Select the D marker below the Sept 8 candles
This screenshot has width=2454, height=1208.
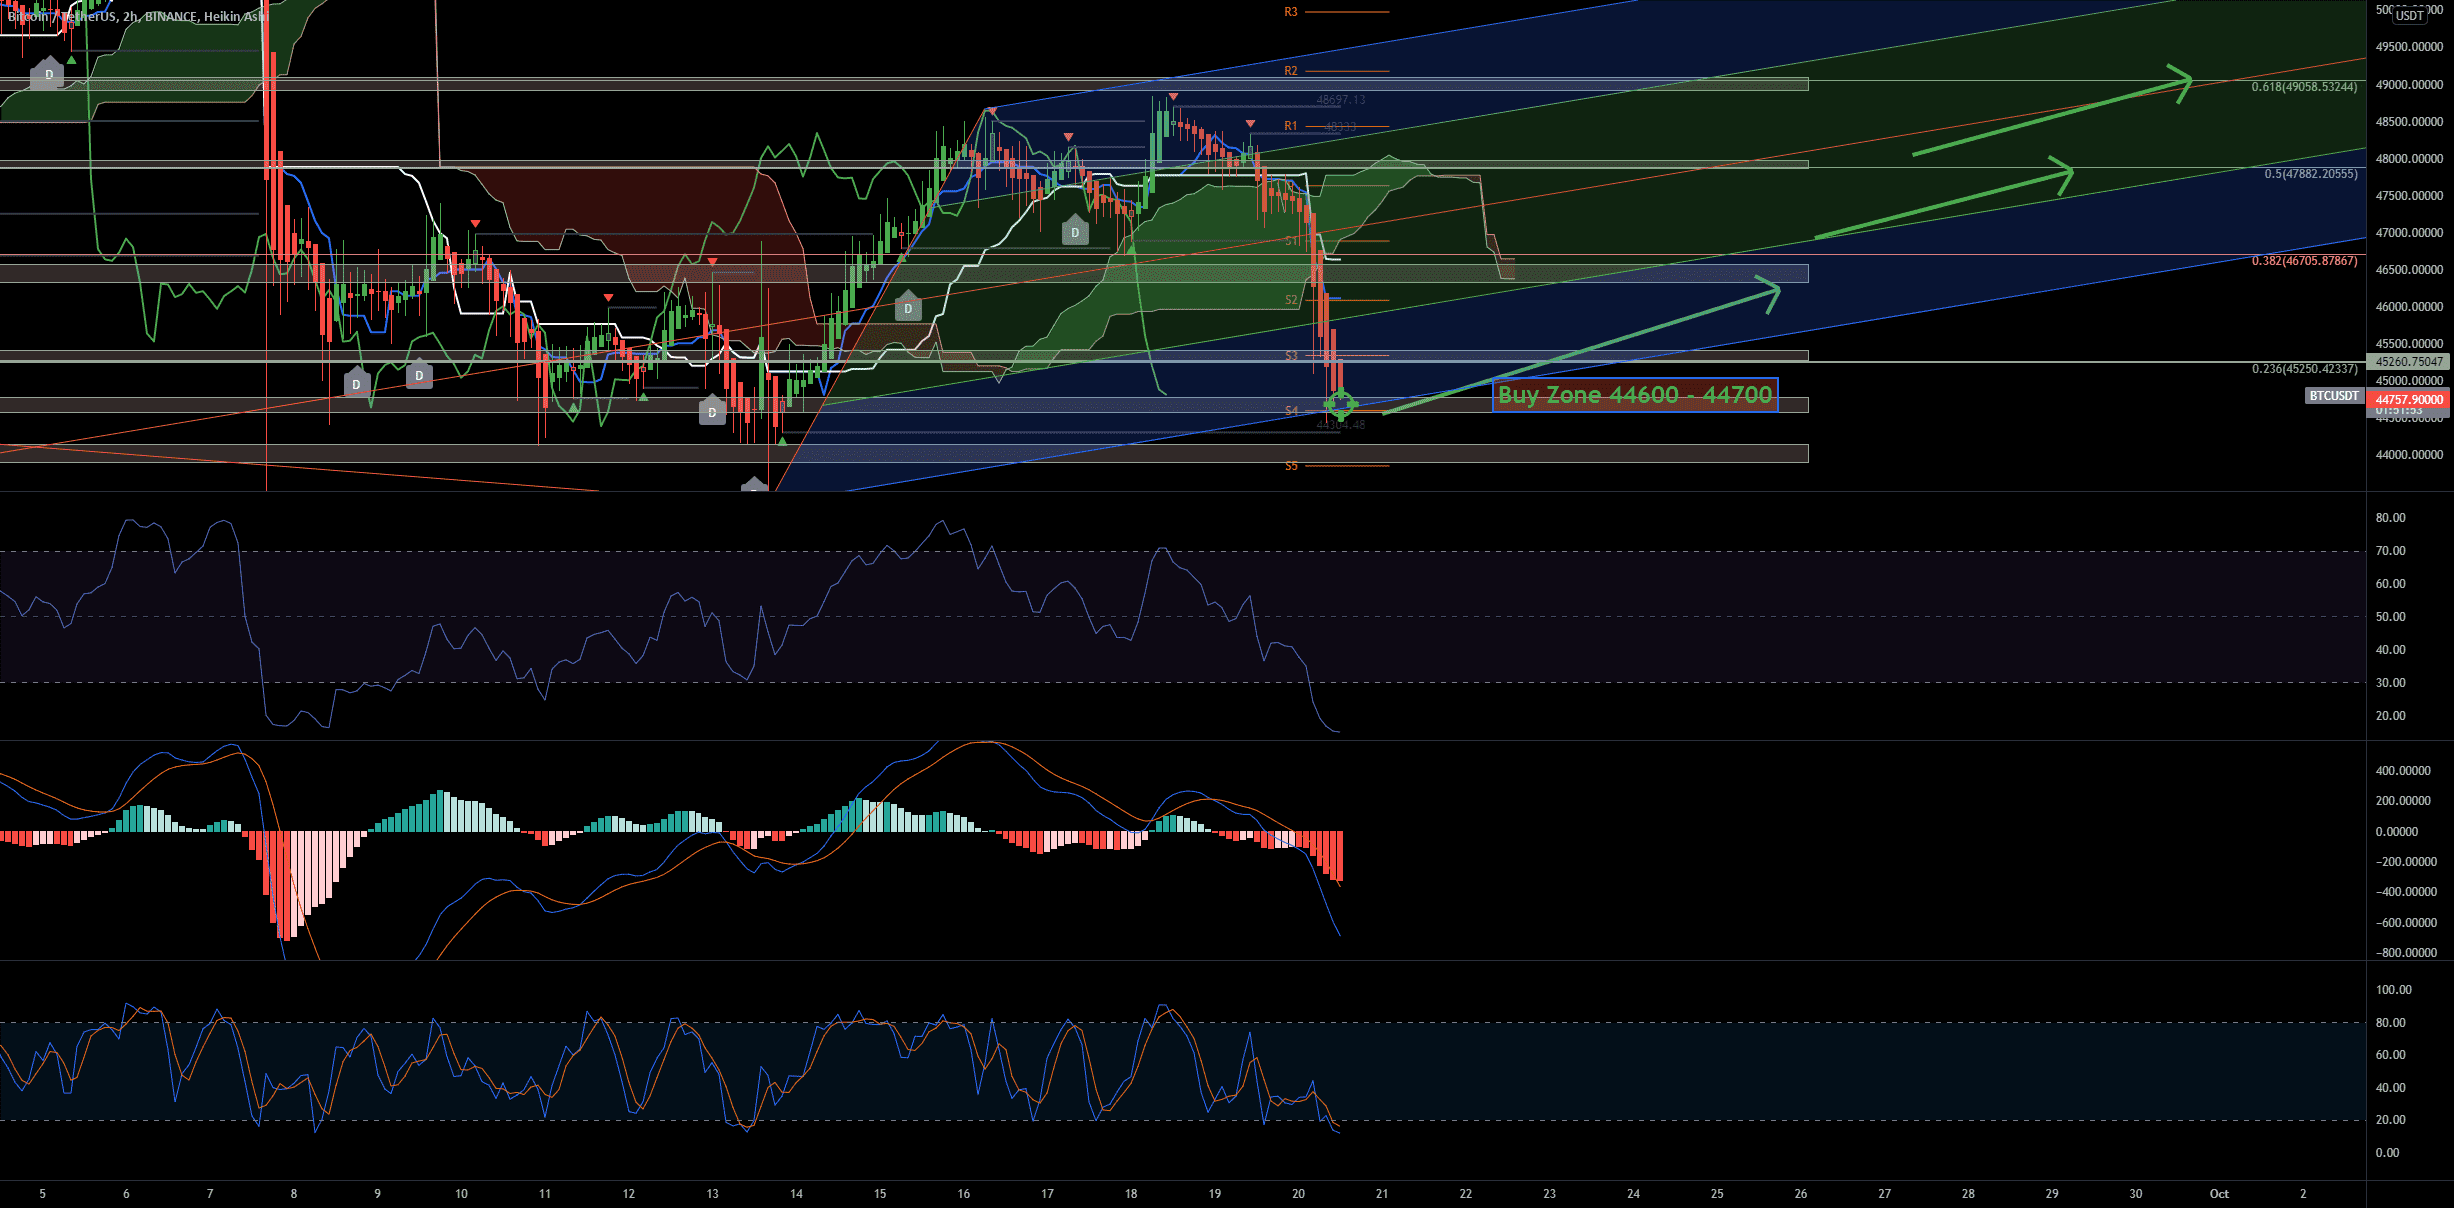357,383
